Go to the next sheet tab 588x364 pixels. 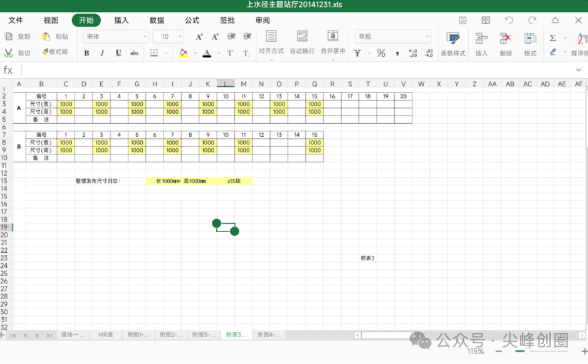coord(37,335)
